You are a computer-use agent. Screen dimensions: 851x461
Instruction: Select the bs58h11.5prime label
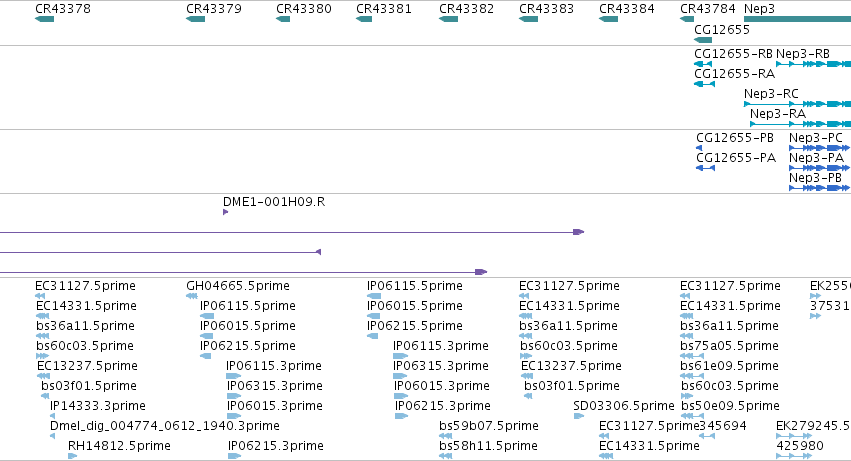pyautogui.click(x=488, y=446)
